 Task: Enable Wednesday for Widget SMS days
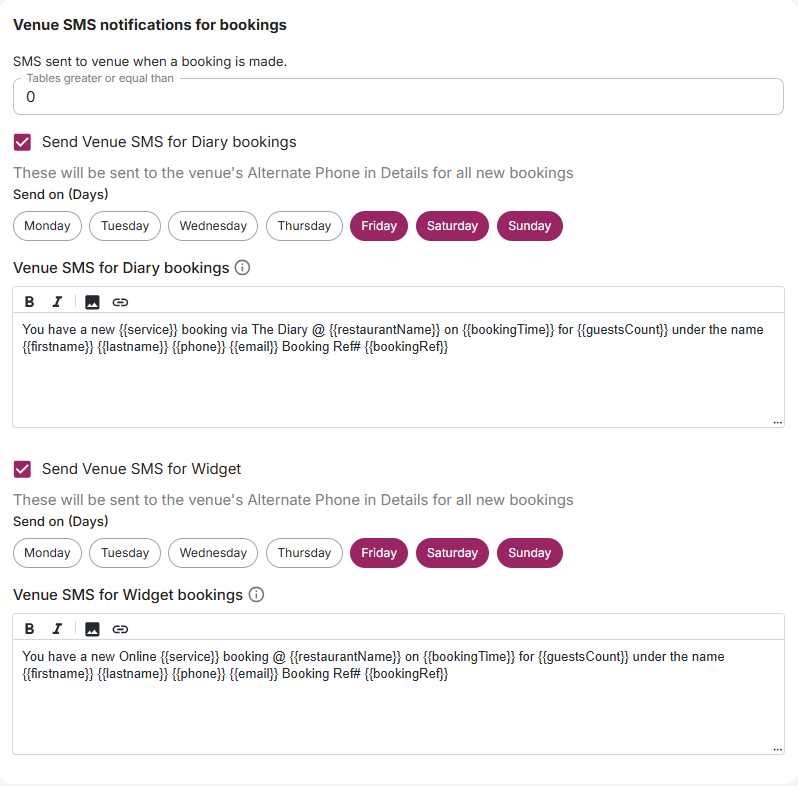213,553
